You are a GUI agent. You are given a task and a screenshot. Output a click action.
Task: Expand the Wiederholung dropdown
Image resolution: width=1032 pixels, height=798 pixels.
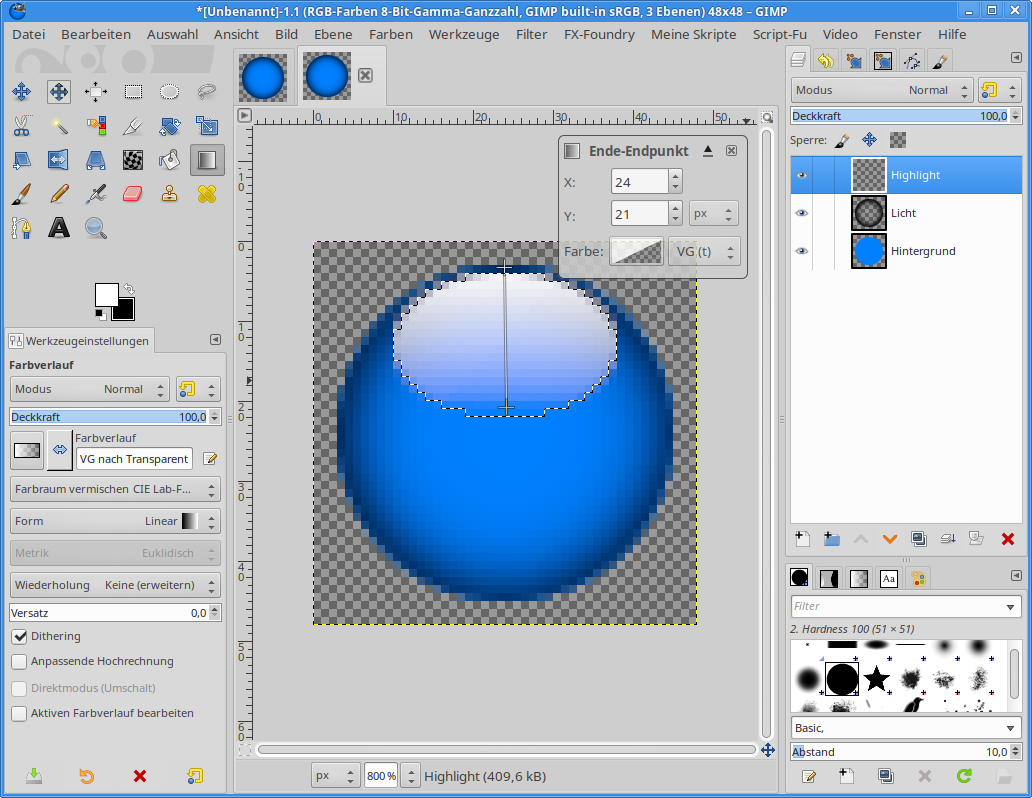coord(115,585)
